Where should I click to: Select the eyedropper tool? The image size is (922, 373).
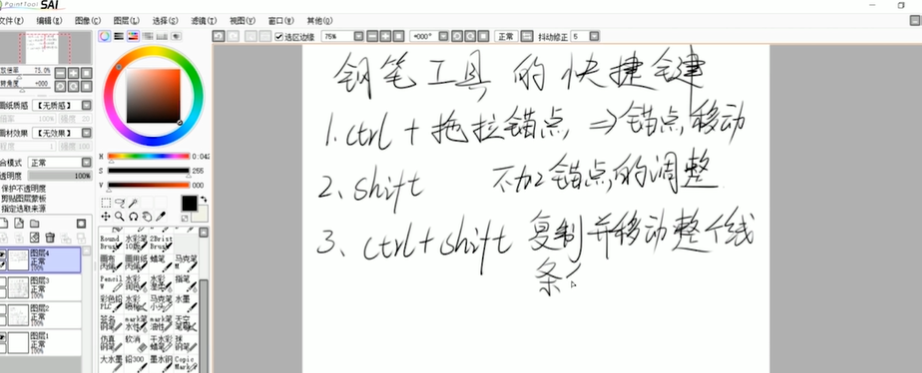pyautogui.click(x=161, y=217)
